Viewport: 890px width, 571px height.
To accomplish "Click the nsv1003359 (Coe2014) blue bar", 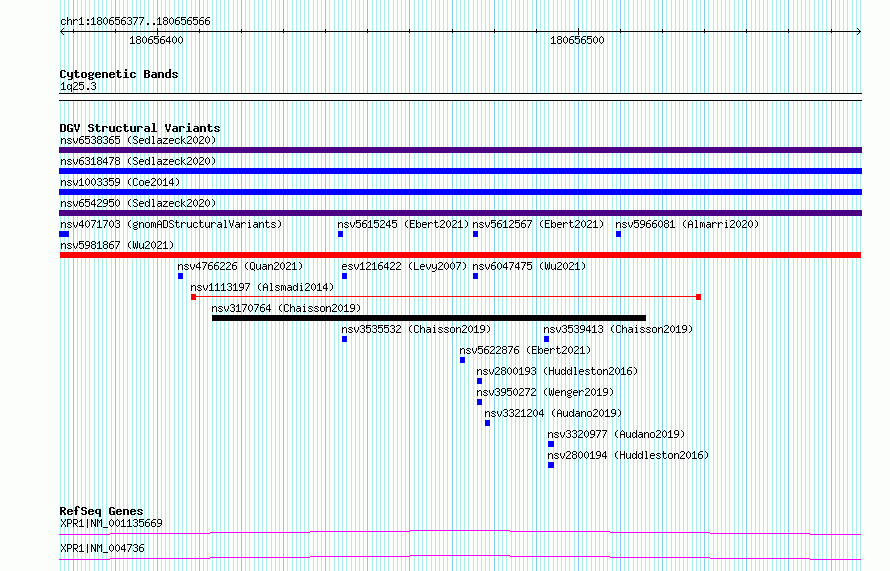I will pyautogui.click(x=460, y=192).
